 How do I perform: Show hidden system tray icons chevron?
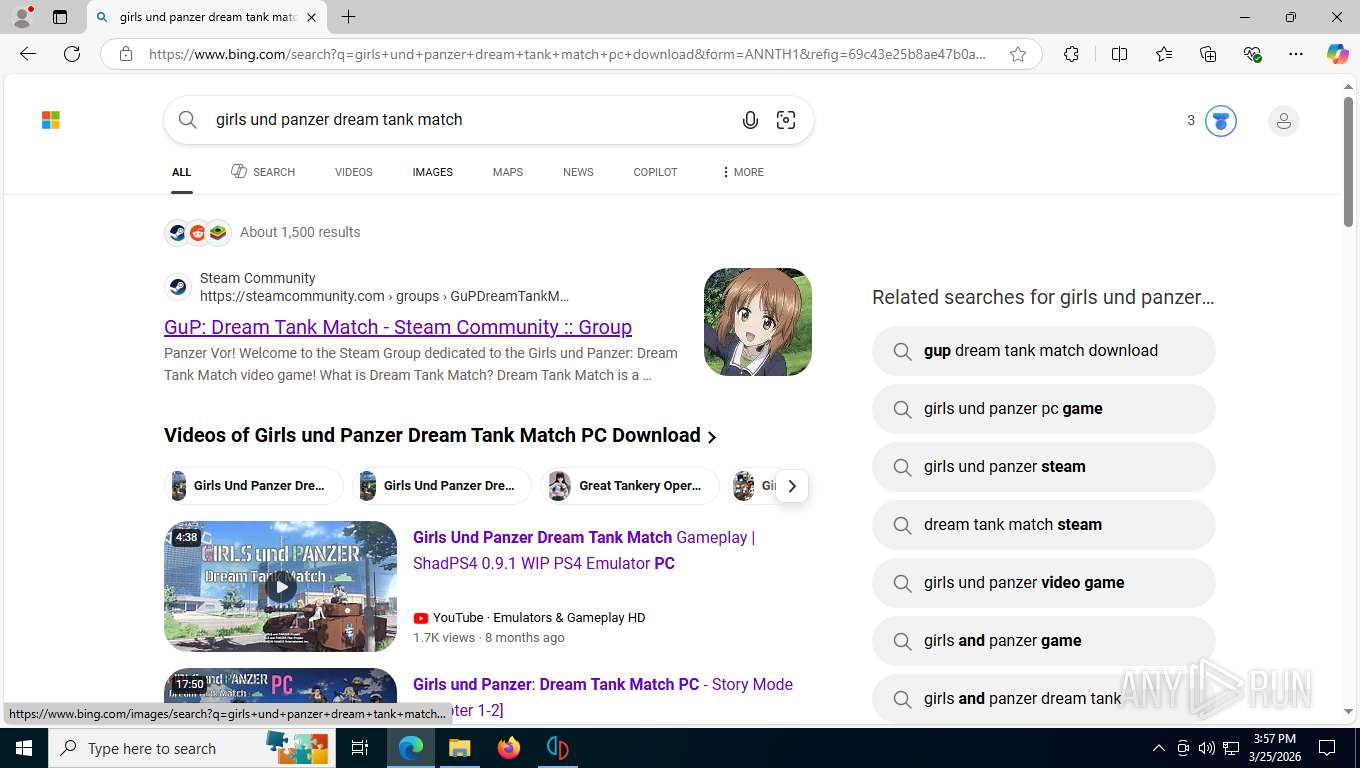point(1159,748)
